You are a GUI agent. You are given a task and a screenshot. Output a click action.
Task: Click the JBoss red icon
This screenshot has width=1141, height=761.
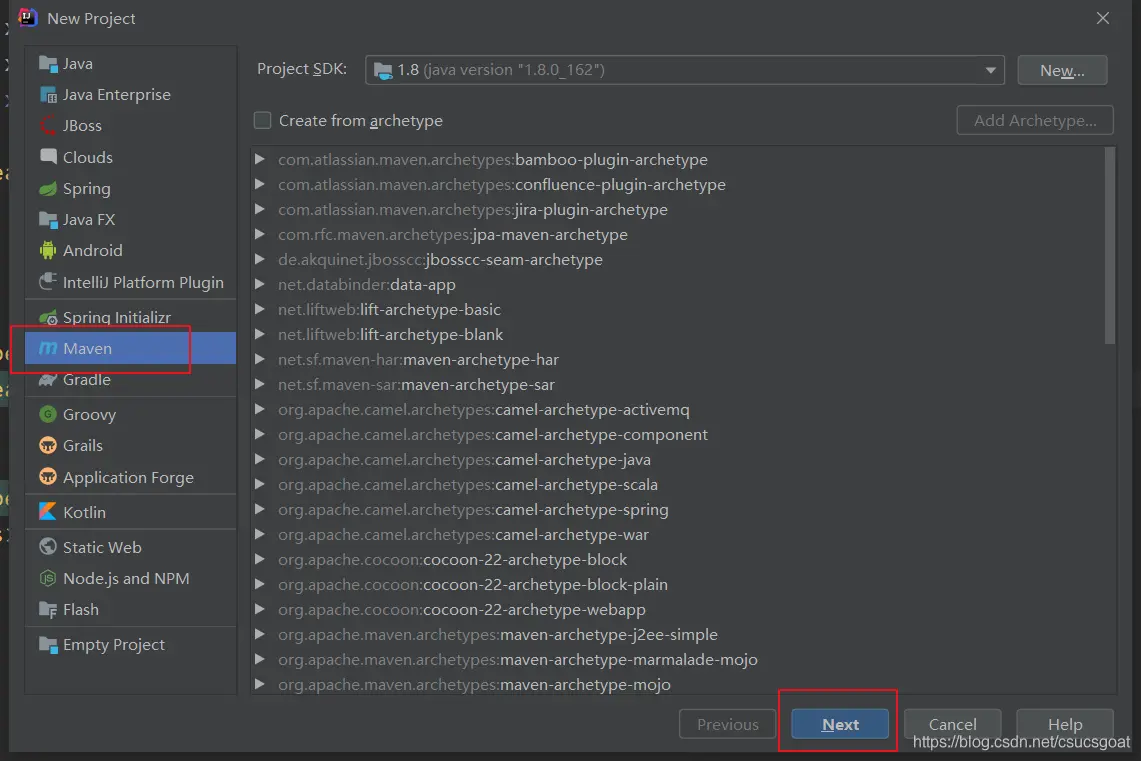coord(48,126)
